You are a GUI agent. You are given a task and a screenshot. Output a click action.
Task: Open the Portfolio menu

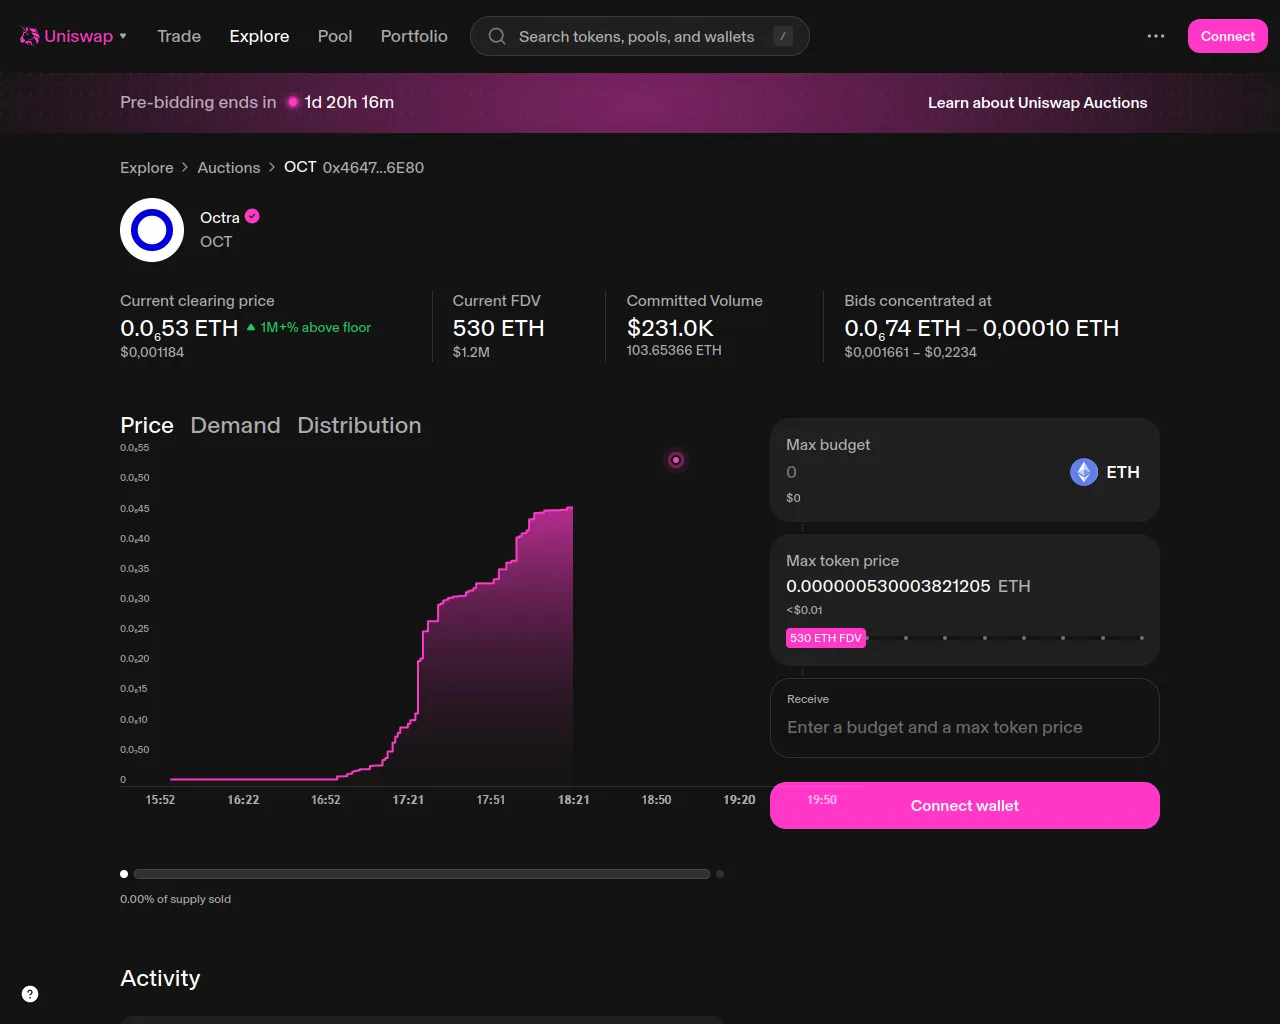(414, 36)
